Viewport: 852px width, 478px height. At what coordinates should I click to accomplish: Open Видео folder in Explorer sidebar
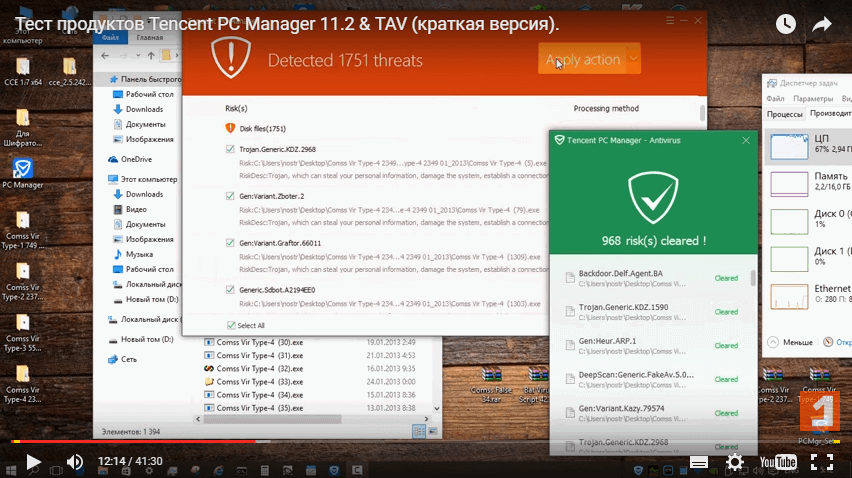(130, 209)
